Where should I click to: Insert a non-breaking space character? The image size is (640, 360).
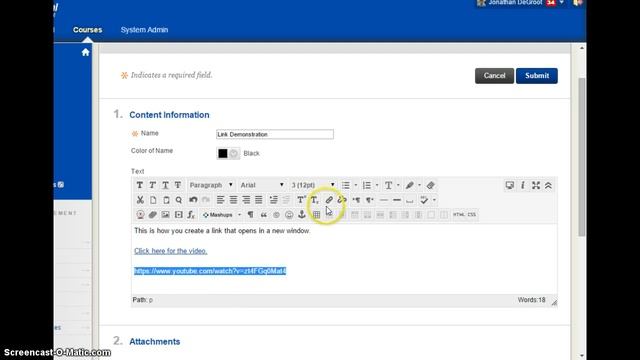(x=409, y=200)
